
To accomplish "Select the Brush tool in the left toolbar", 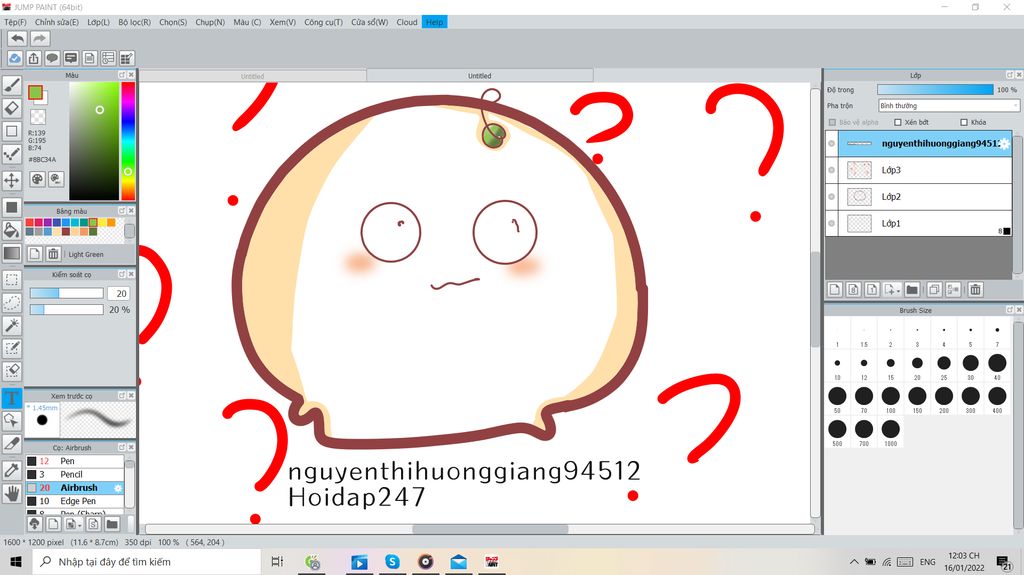I will coord(12,85).
